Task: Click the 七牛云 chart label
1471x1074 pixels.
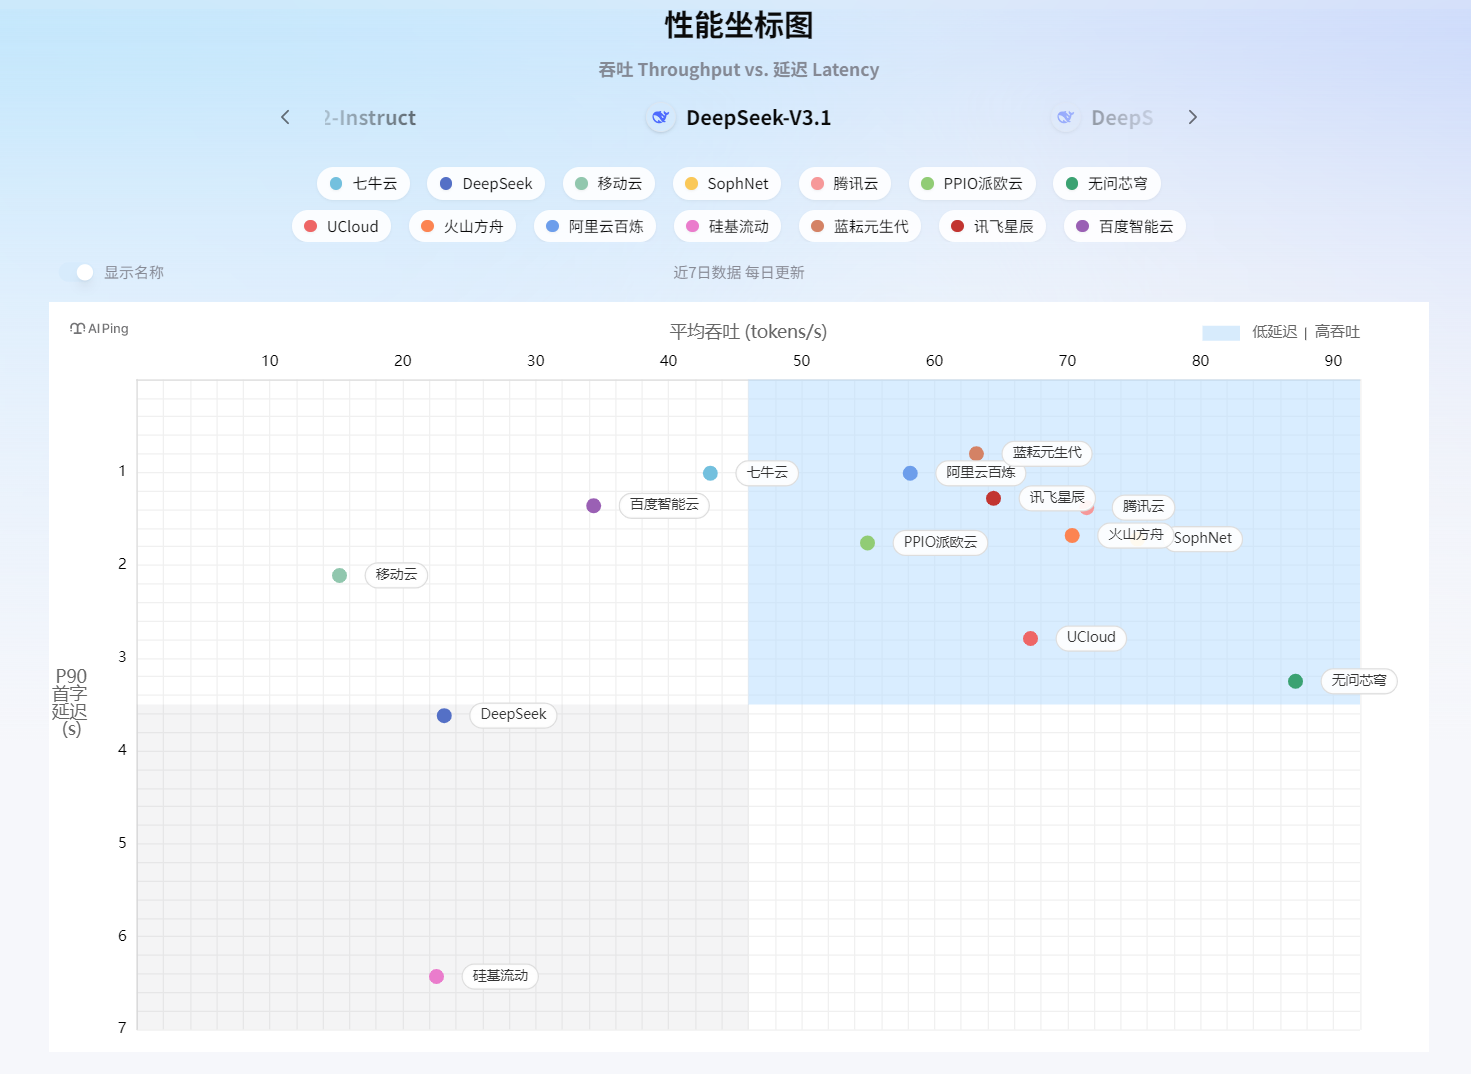Action: pos(767,472)
